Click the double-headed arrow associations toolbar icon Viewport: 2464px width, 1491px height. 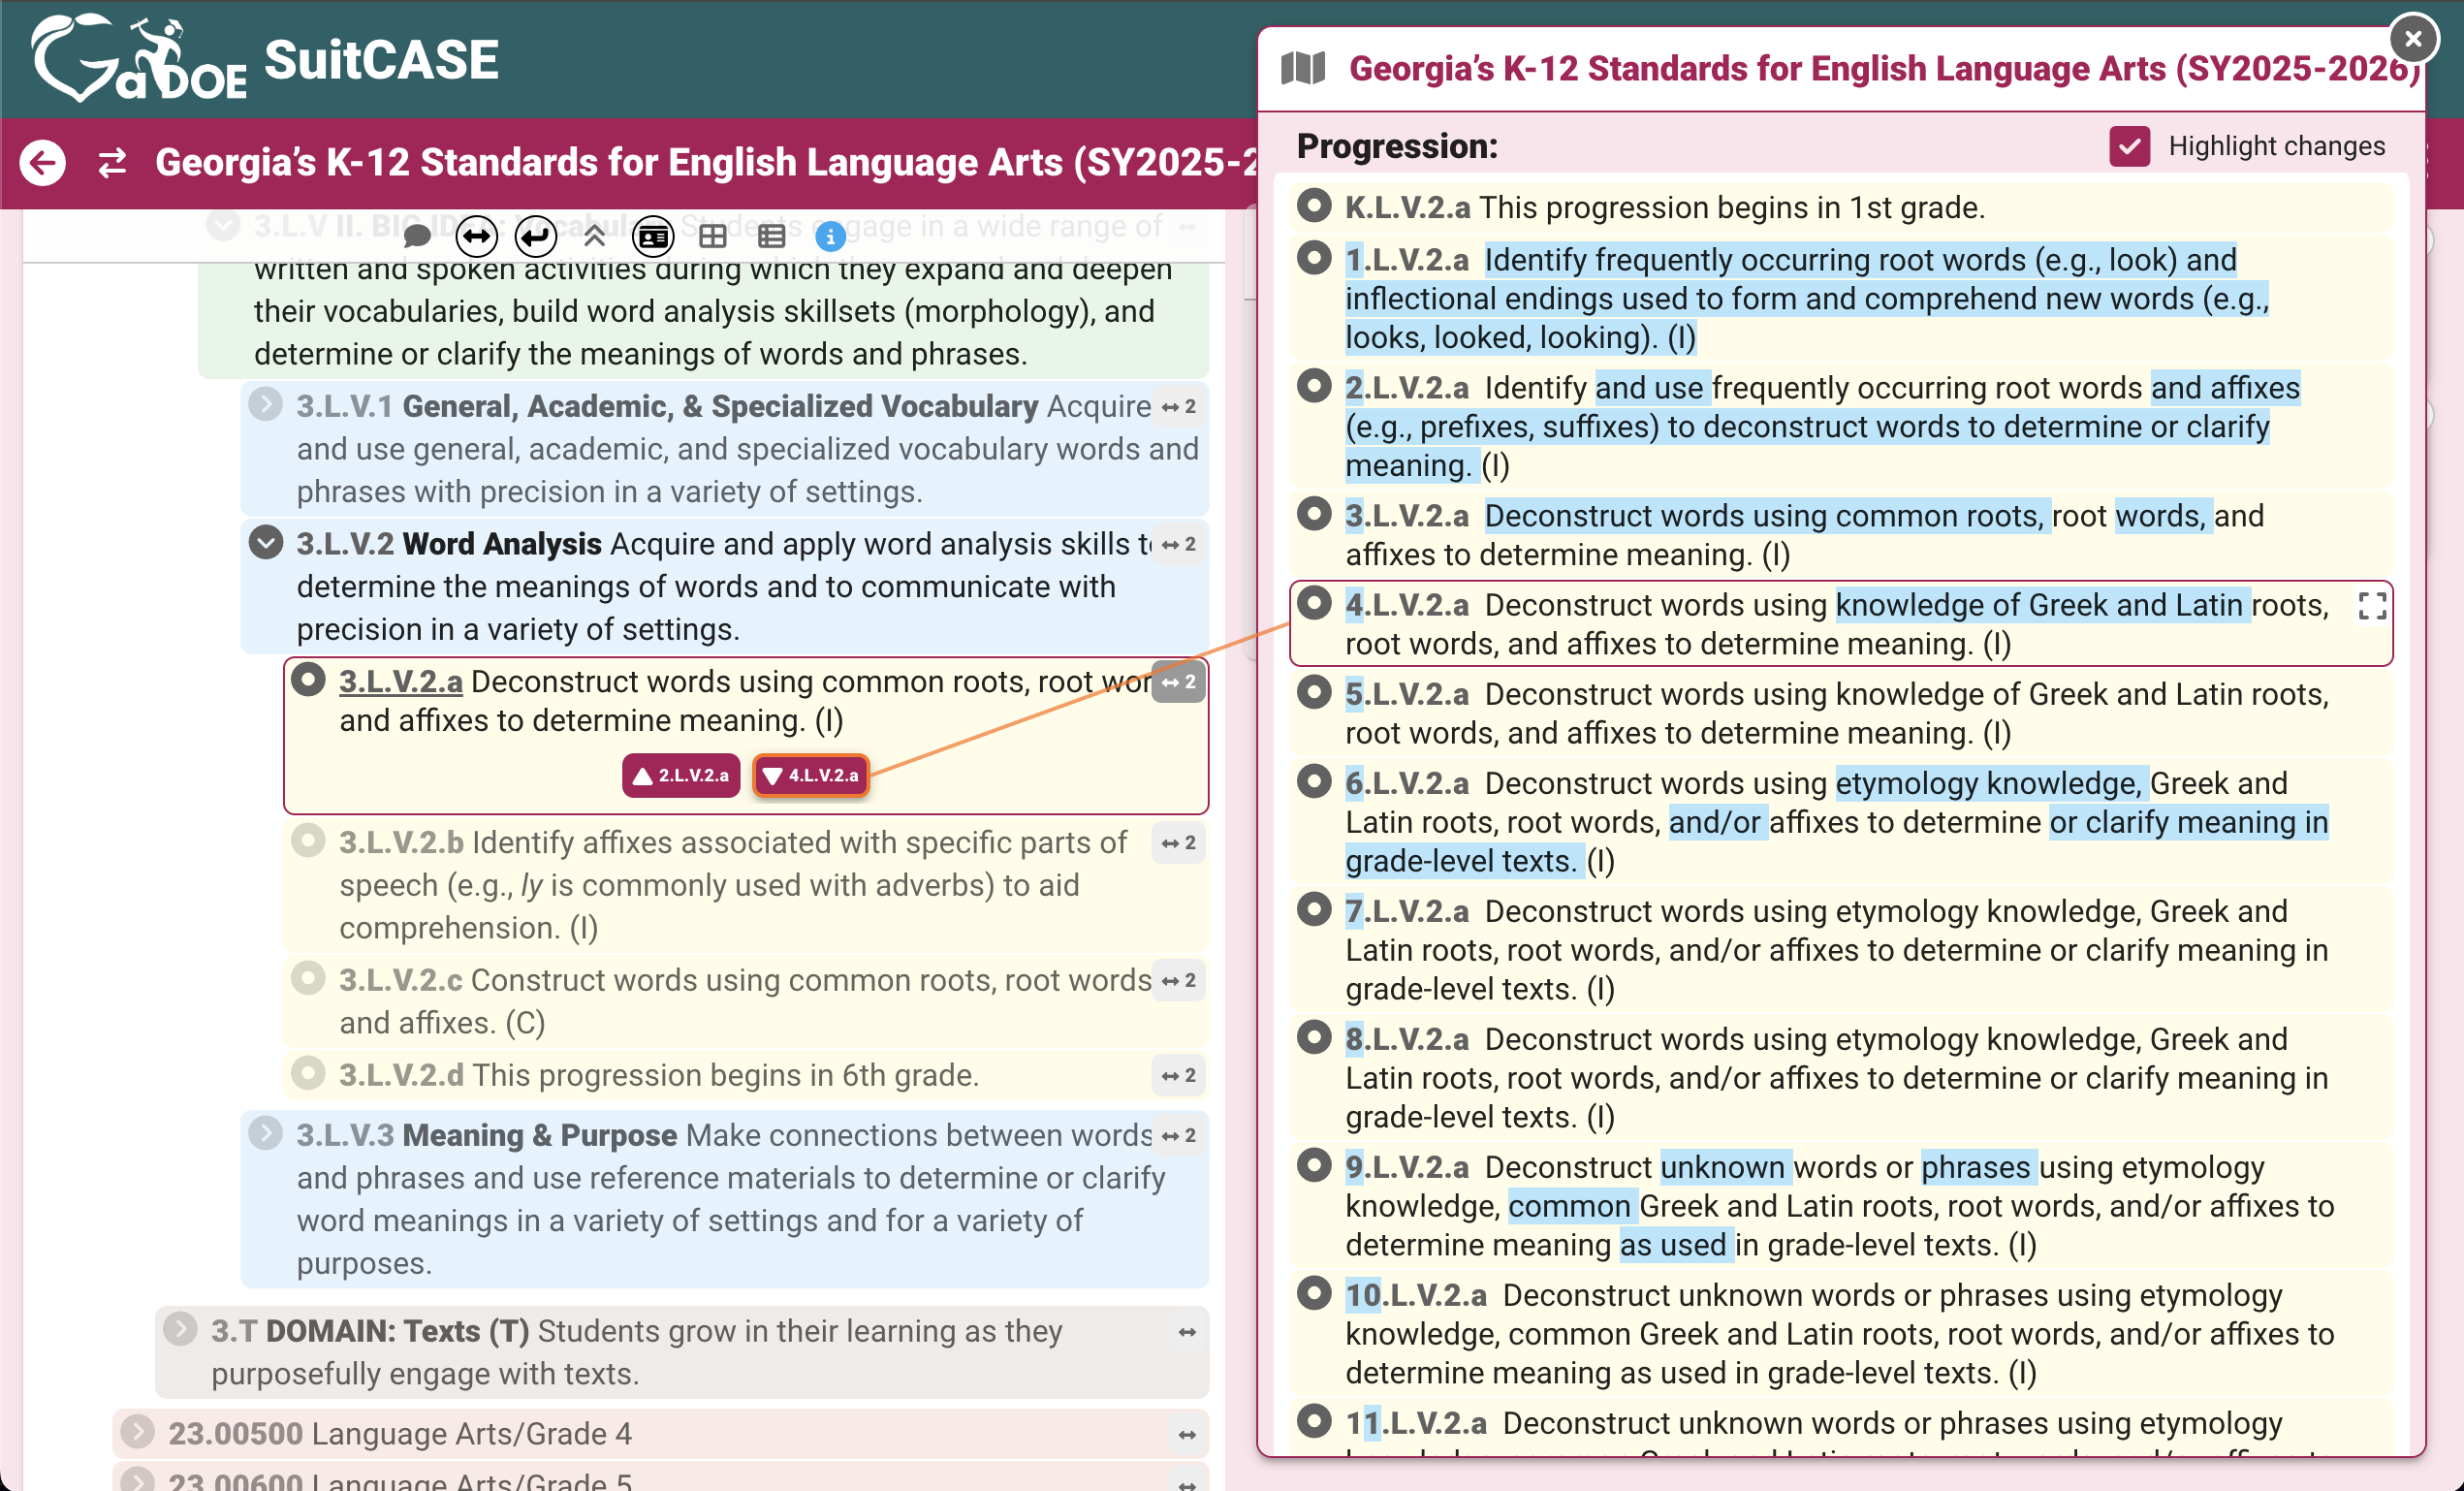coord(477,237)
